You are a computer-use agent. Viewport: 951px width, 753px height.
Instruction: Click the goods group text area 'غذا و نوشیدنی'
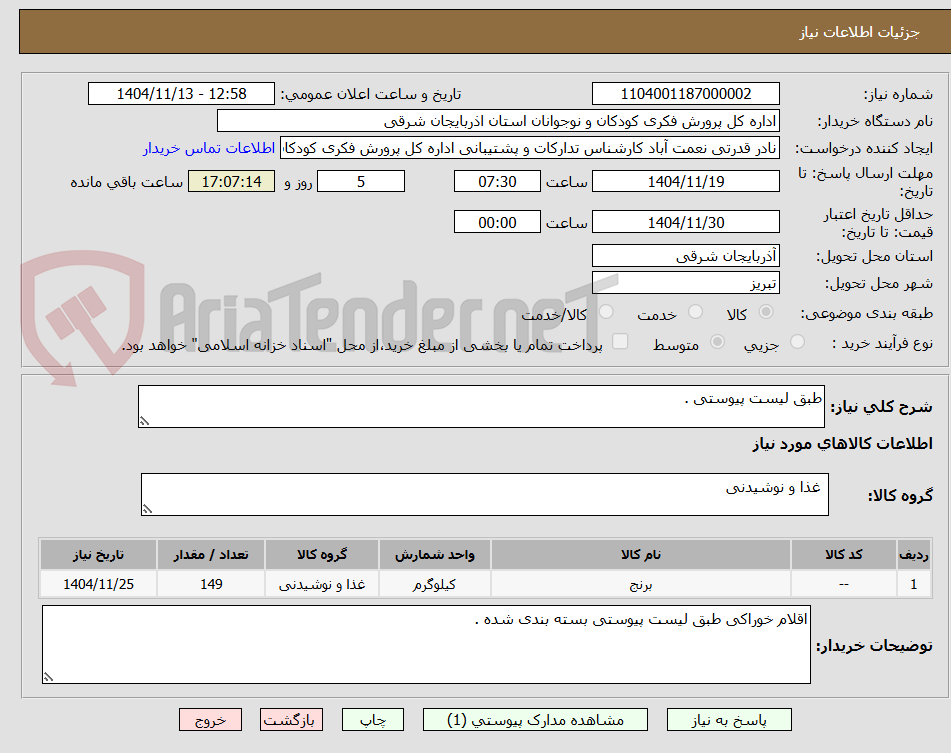(485, 495)
